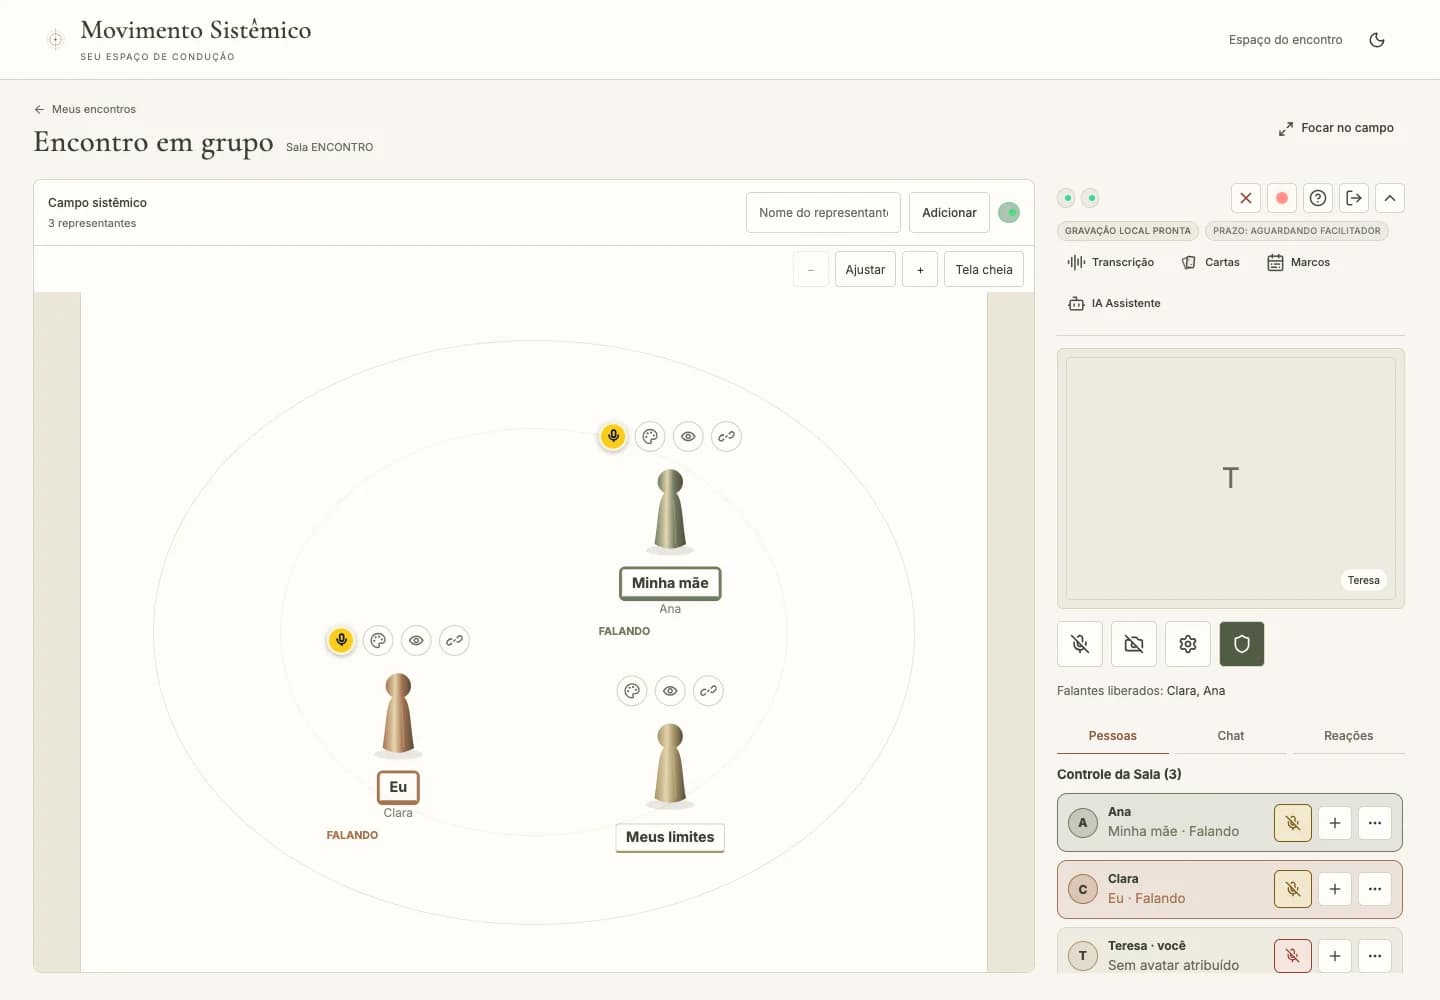
Task: Toggle dark mode moon icon
Action: pyautogui.click(x=1377, y=40)
